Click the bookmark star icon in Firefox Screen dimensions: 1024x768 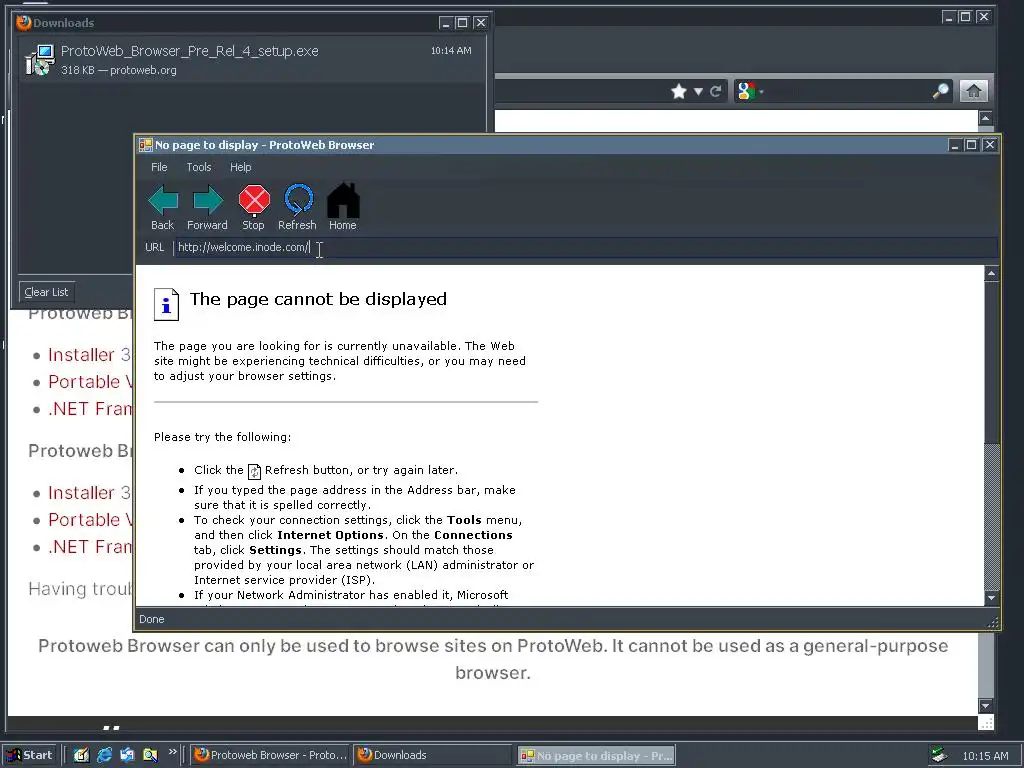click(679, 91)
